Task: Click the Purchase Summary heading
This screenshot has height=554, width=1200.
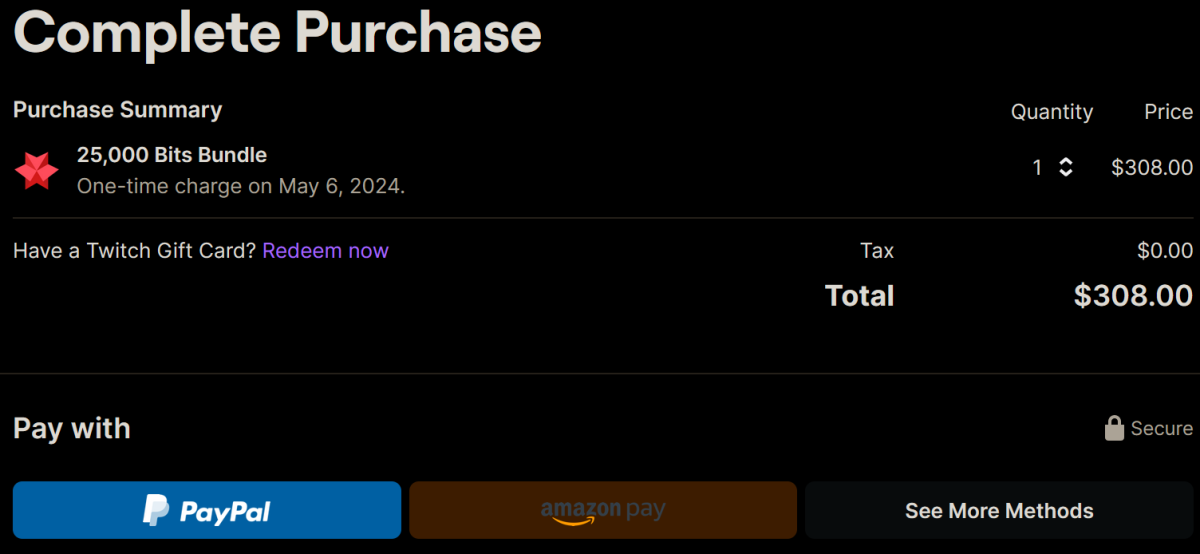Action: (118, 110)
